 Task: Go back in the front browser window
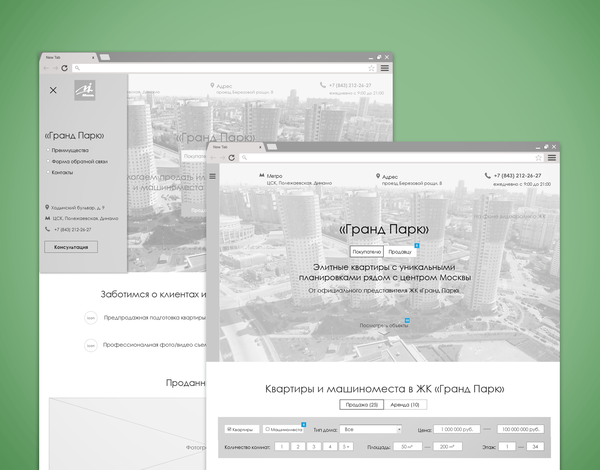214,158
